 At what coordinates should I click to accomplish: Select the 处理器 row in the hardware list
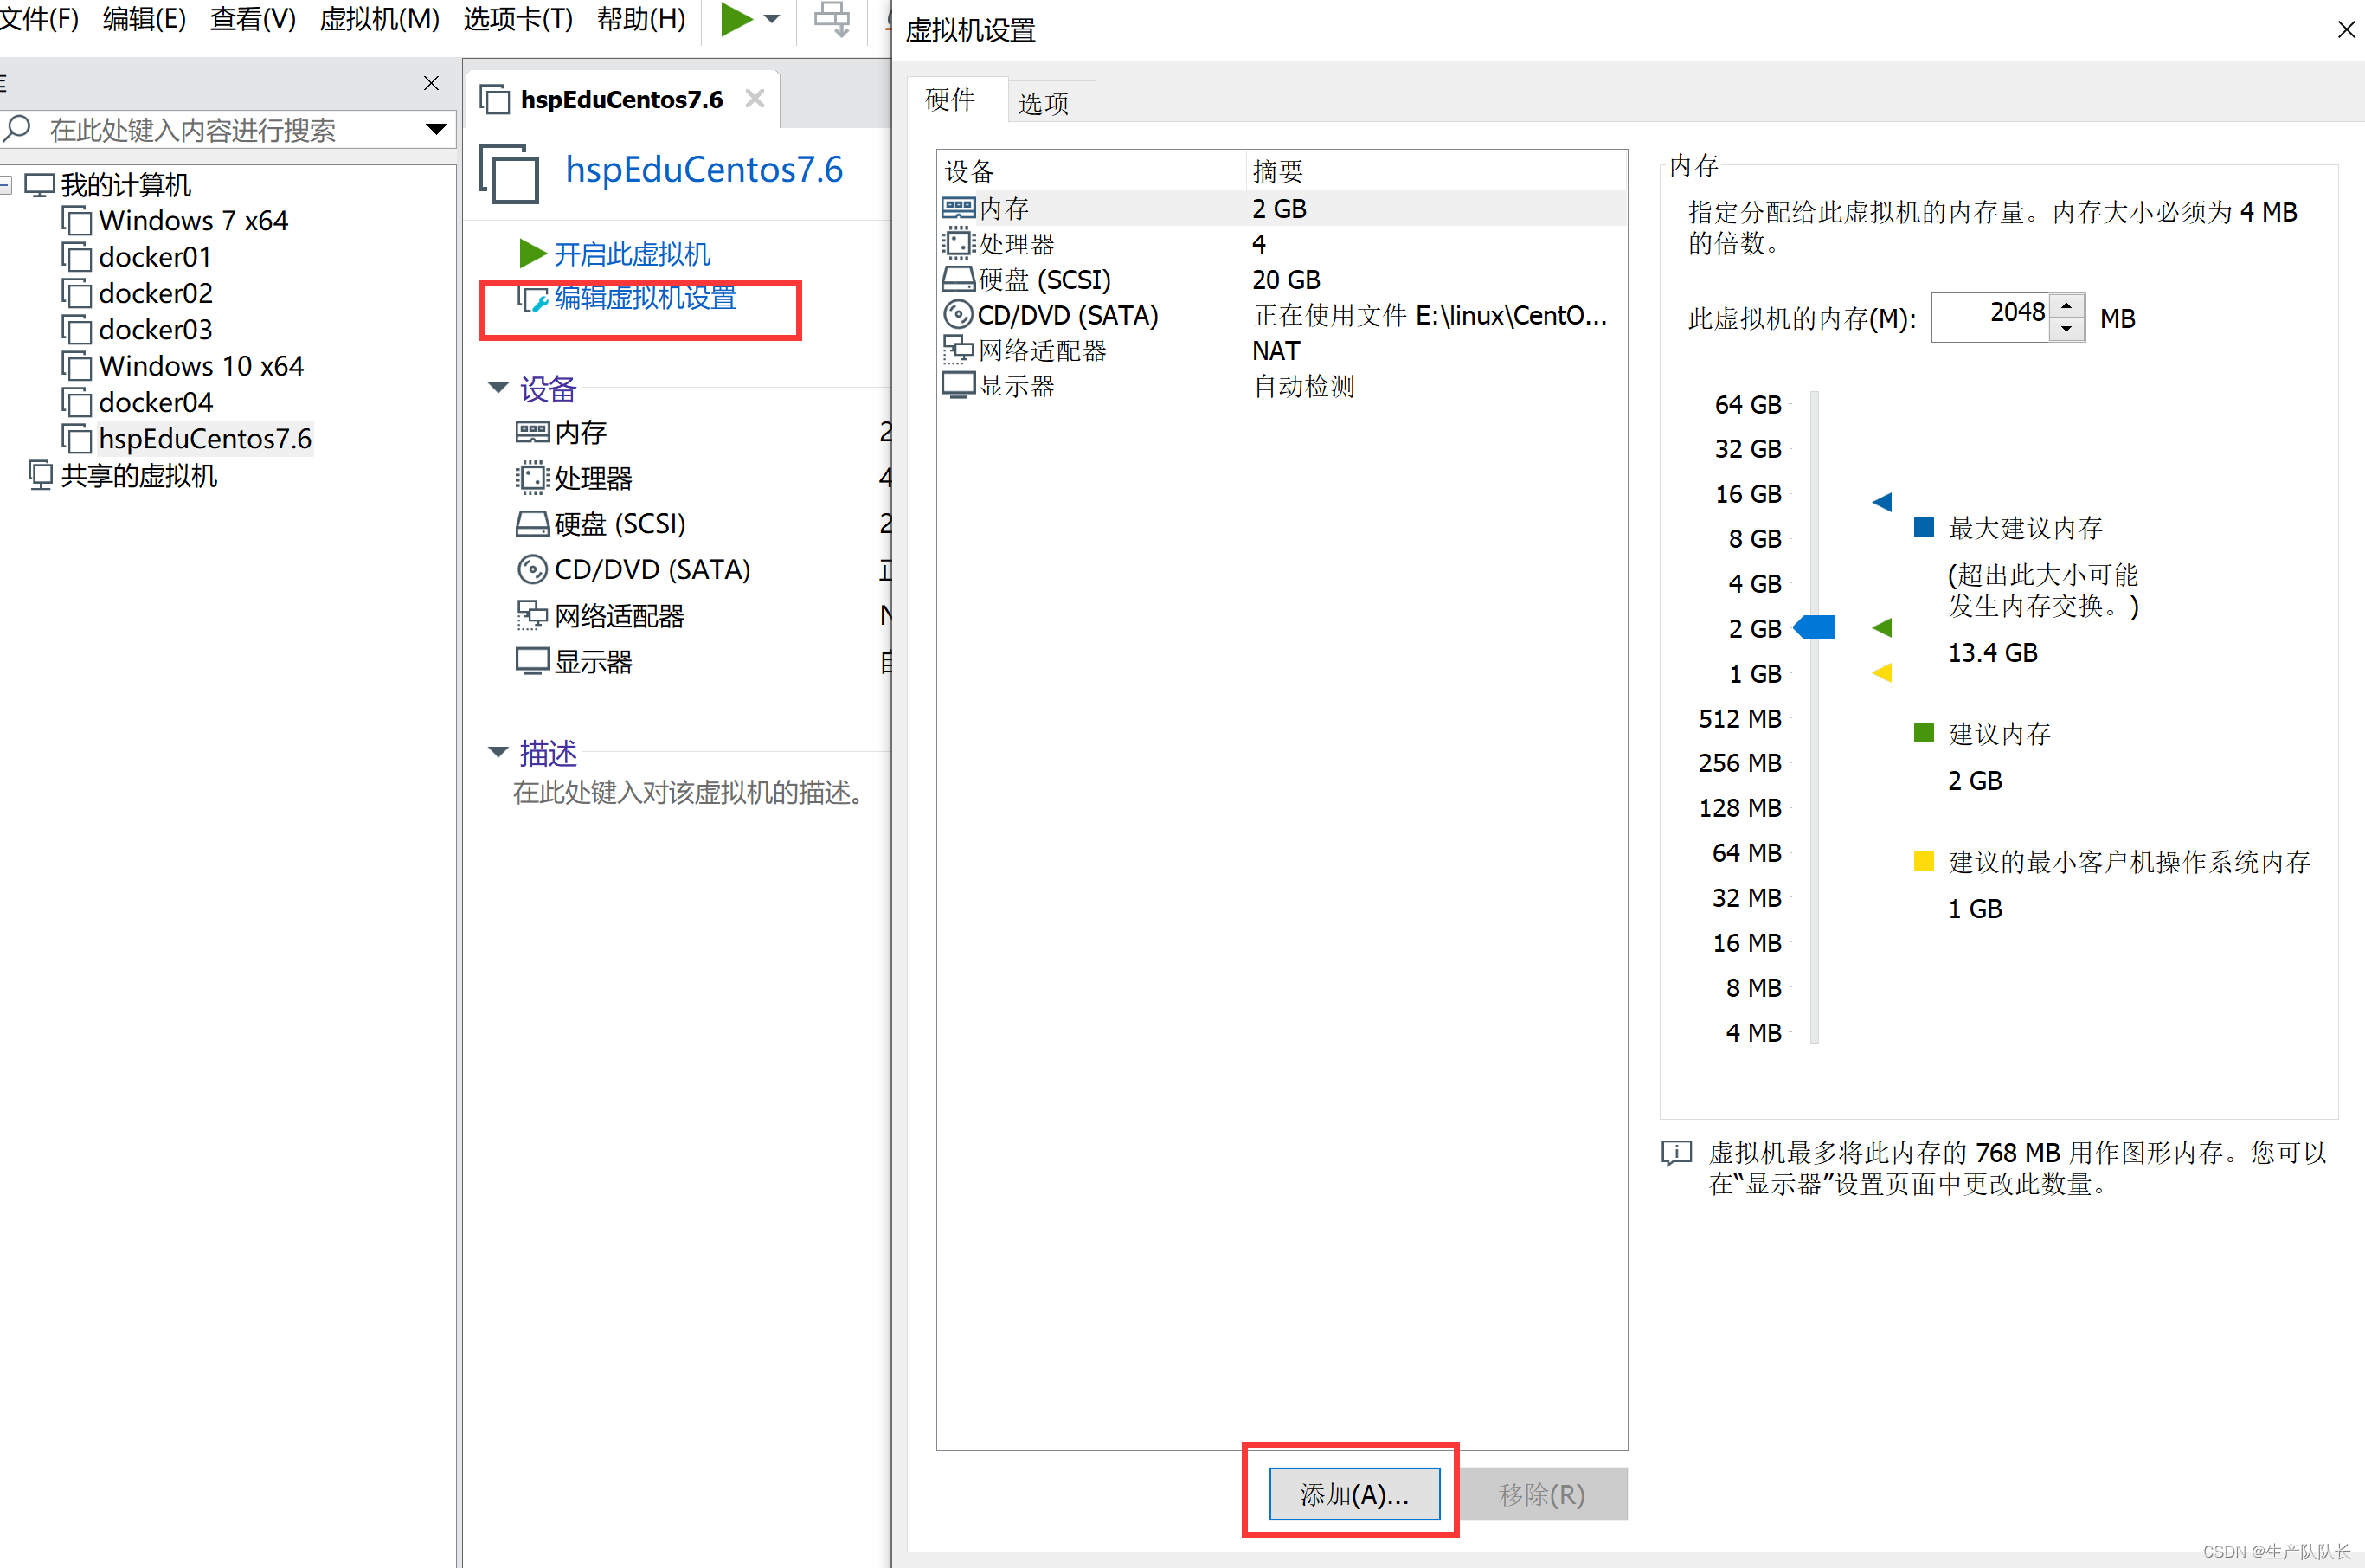[x=1282, y=244]
